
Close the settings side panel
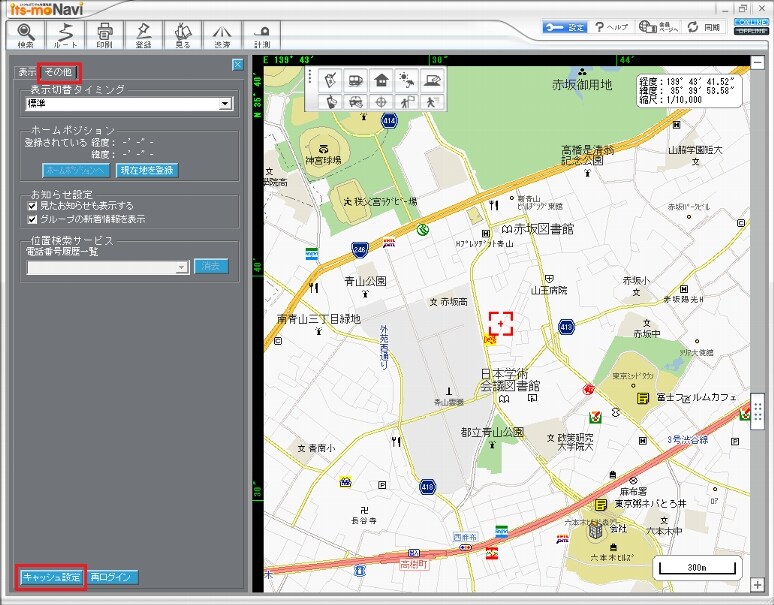(238, 65)
